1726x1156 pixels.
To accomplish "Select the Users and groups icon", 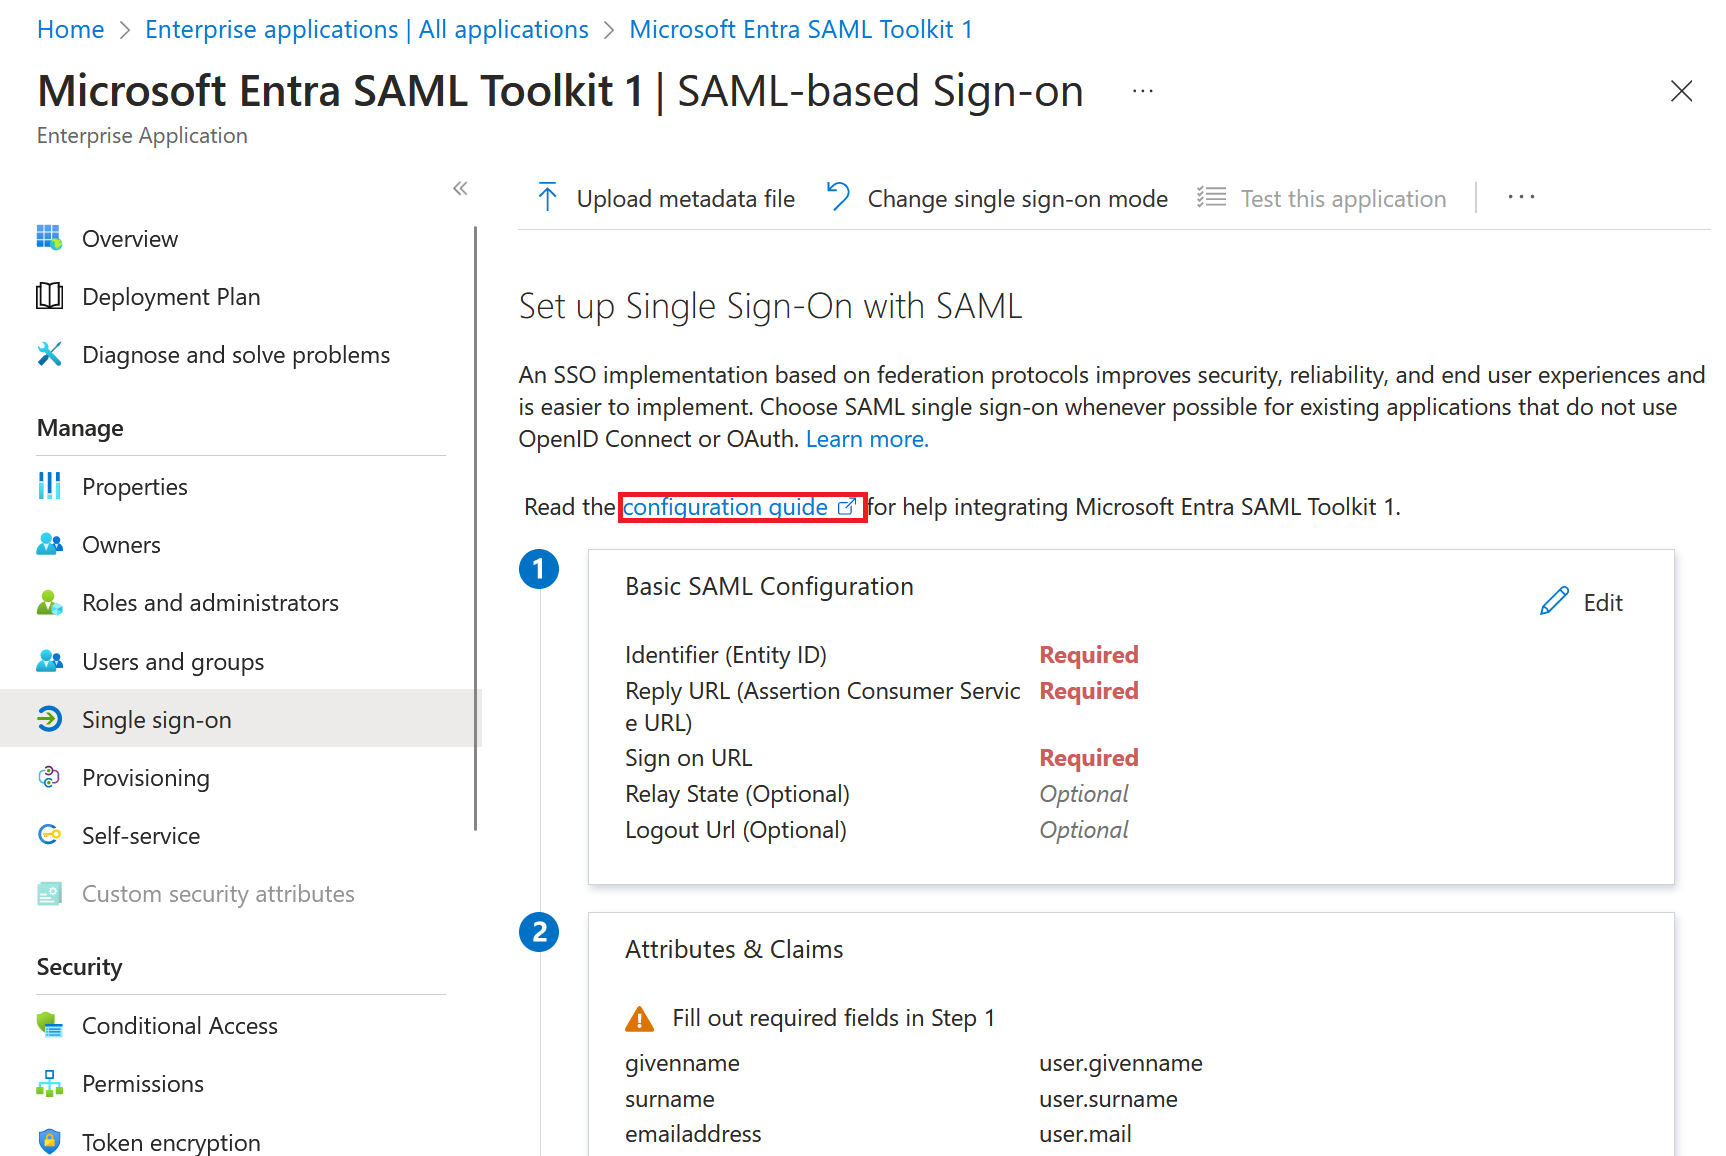I will coord(50,660).
